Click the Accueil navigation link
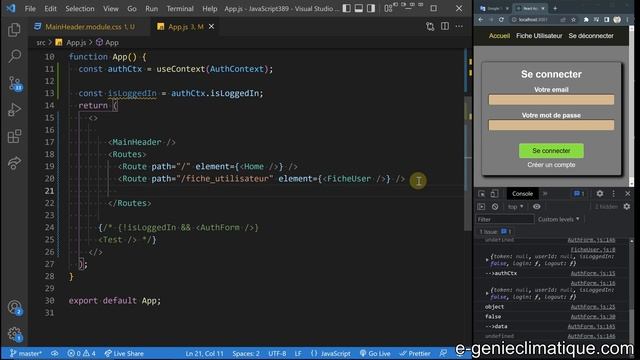 (x=499, y=36)
